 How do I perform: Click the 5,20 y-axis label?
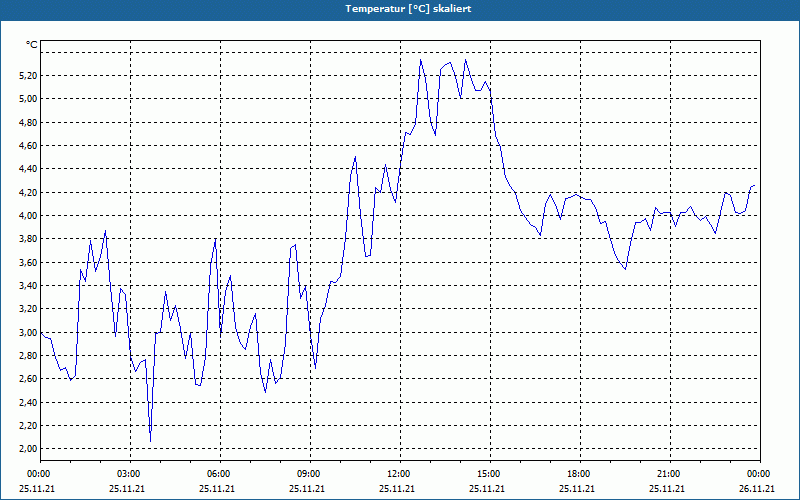[x=29, y=76]
